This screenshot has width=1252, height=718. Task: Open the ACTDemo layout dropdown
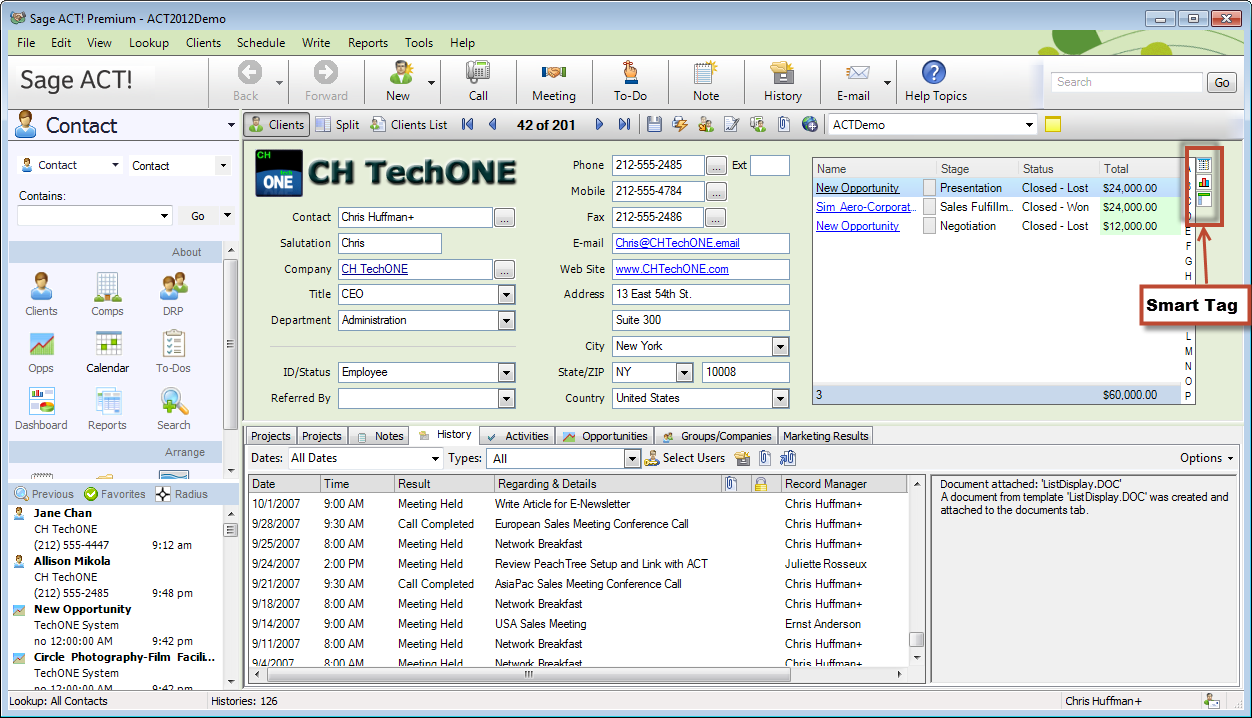click(x=1030, y=125)
